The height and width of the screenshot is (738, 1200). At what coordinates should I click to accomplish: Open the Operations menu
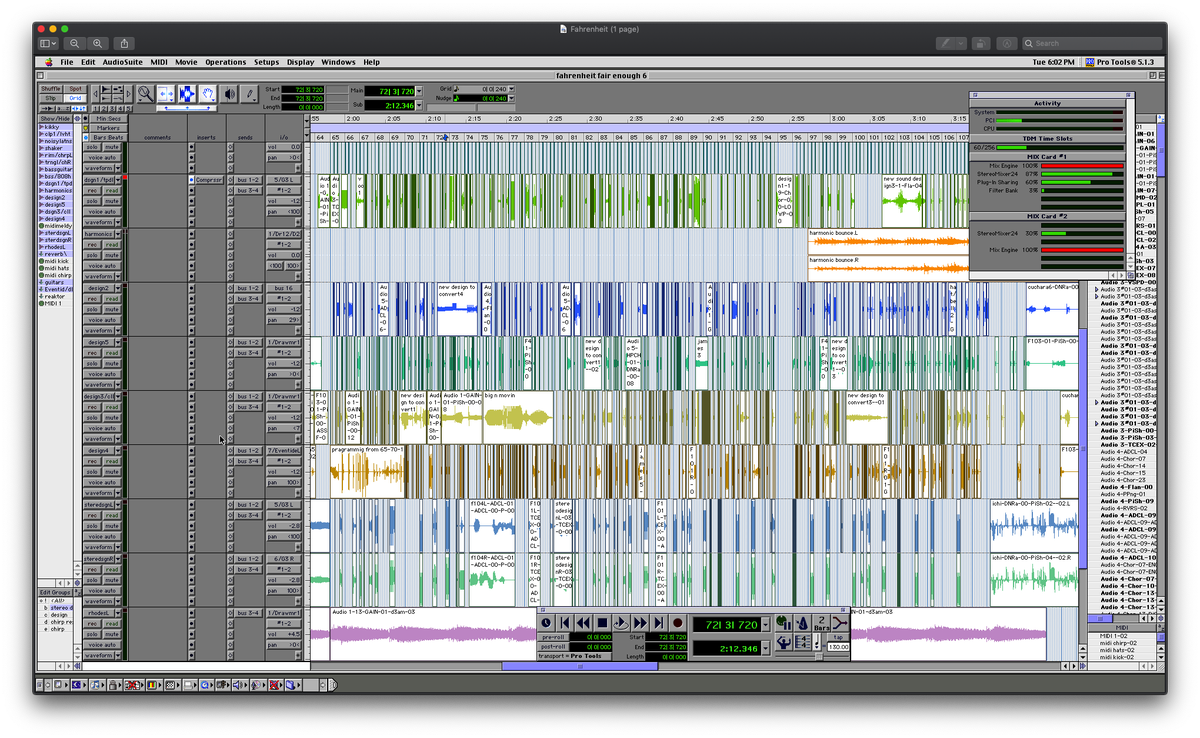pos(226,62)
